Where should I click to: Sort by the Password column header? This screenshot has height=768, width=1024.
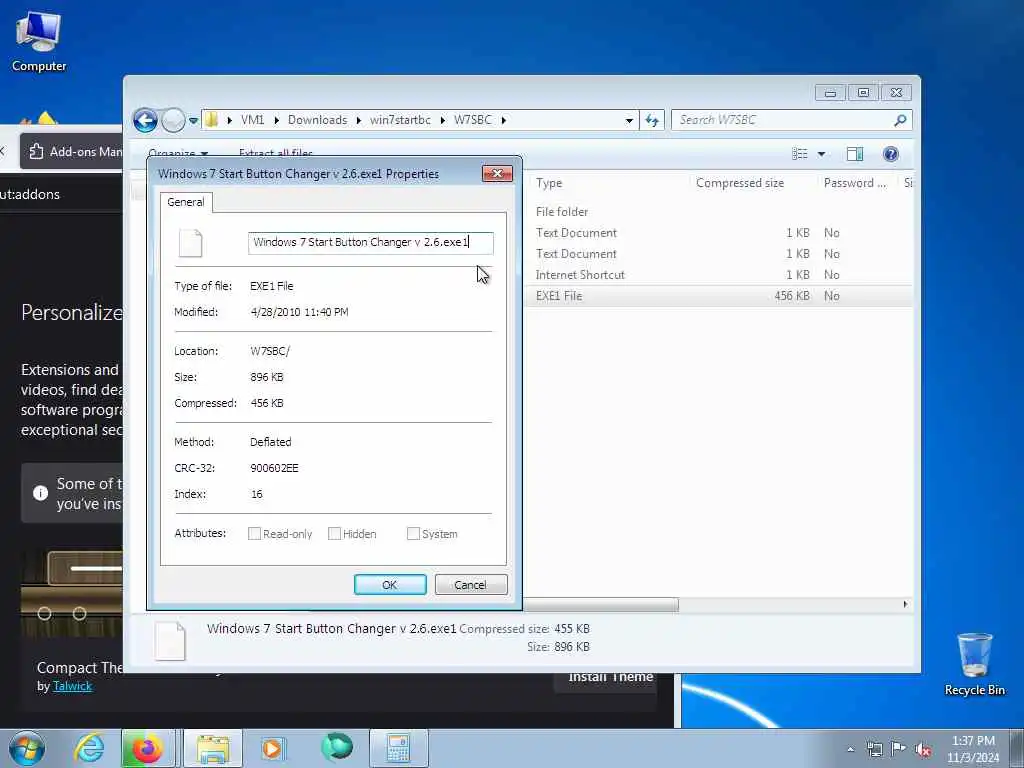pyautogui.click(x=855, y=184)
